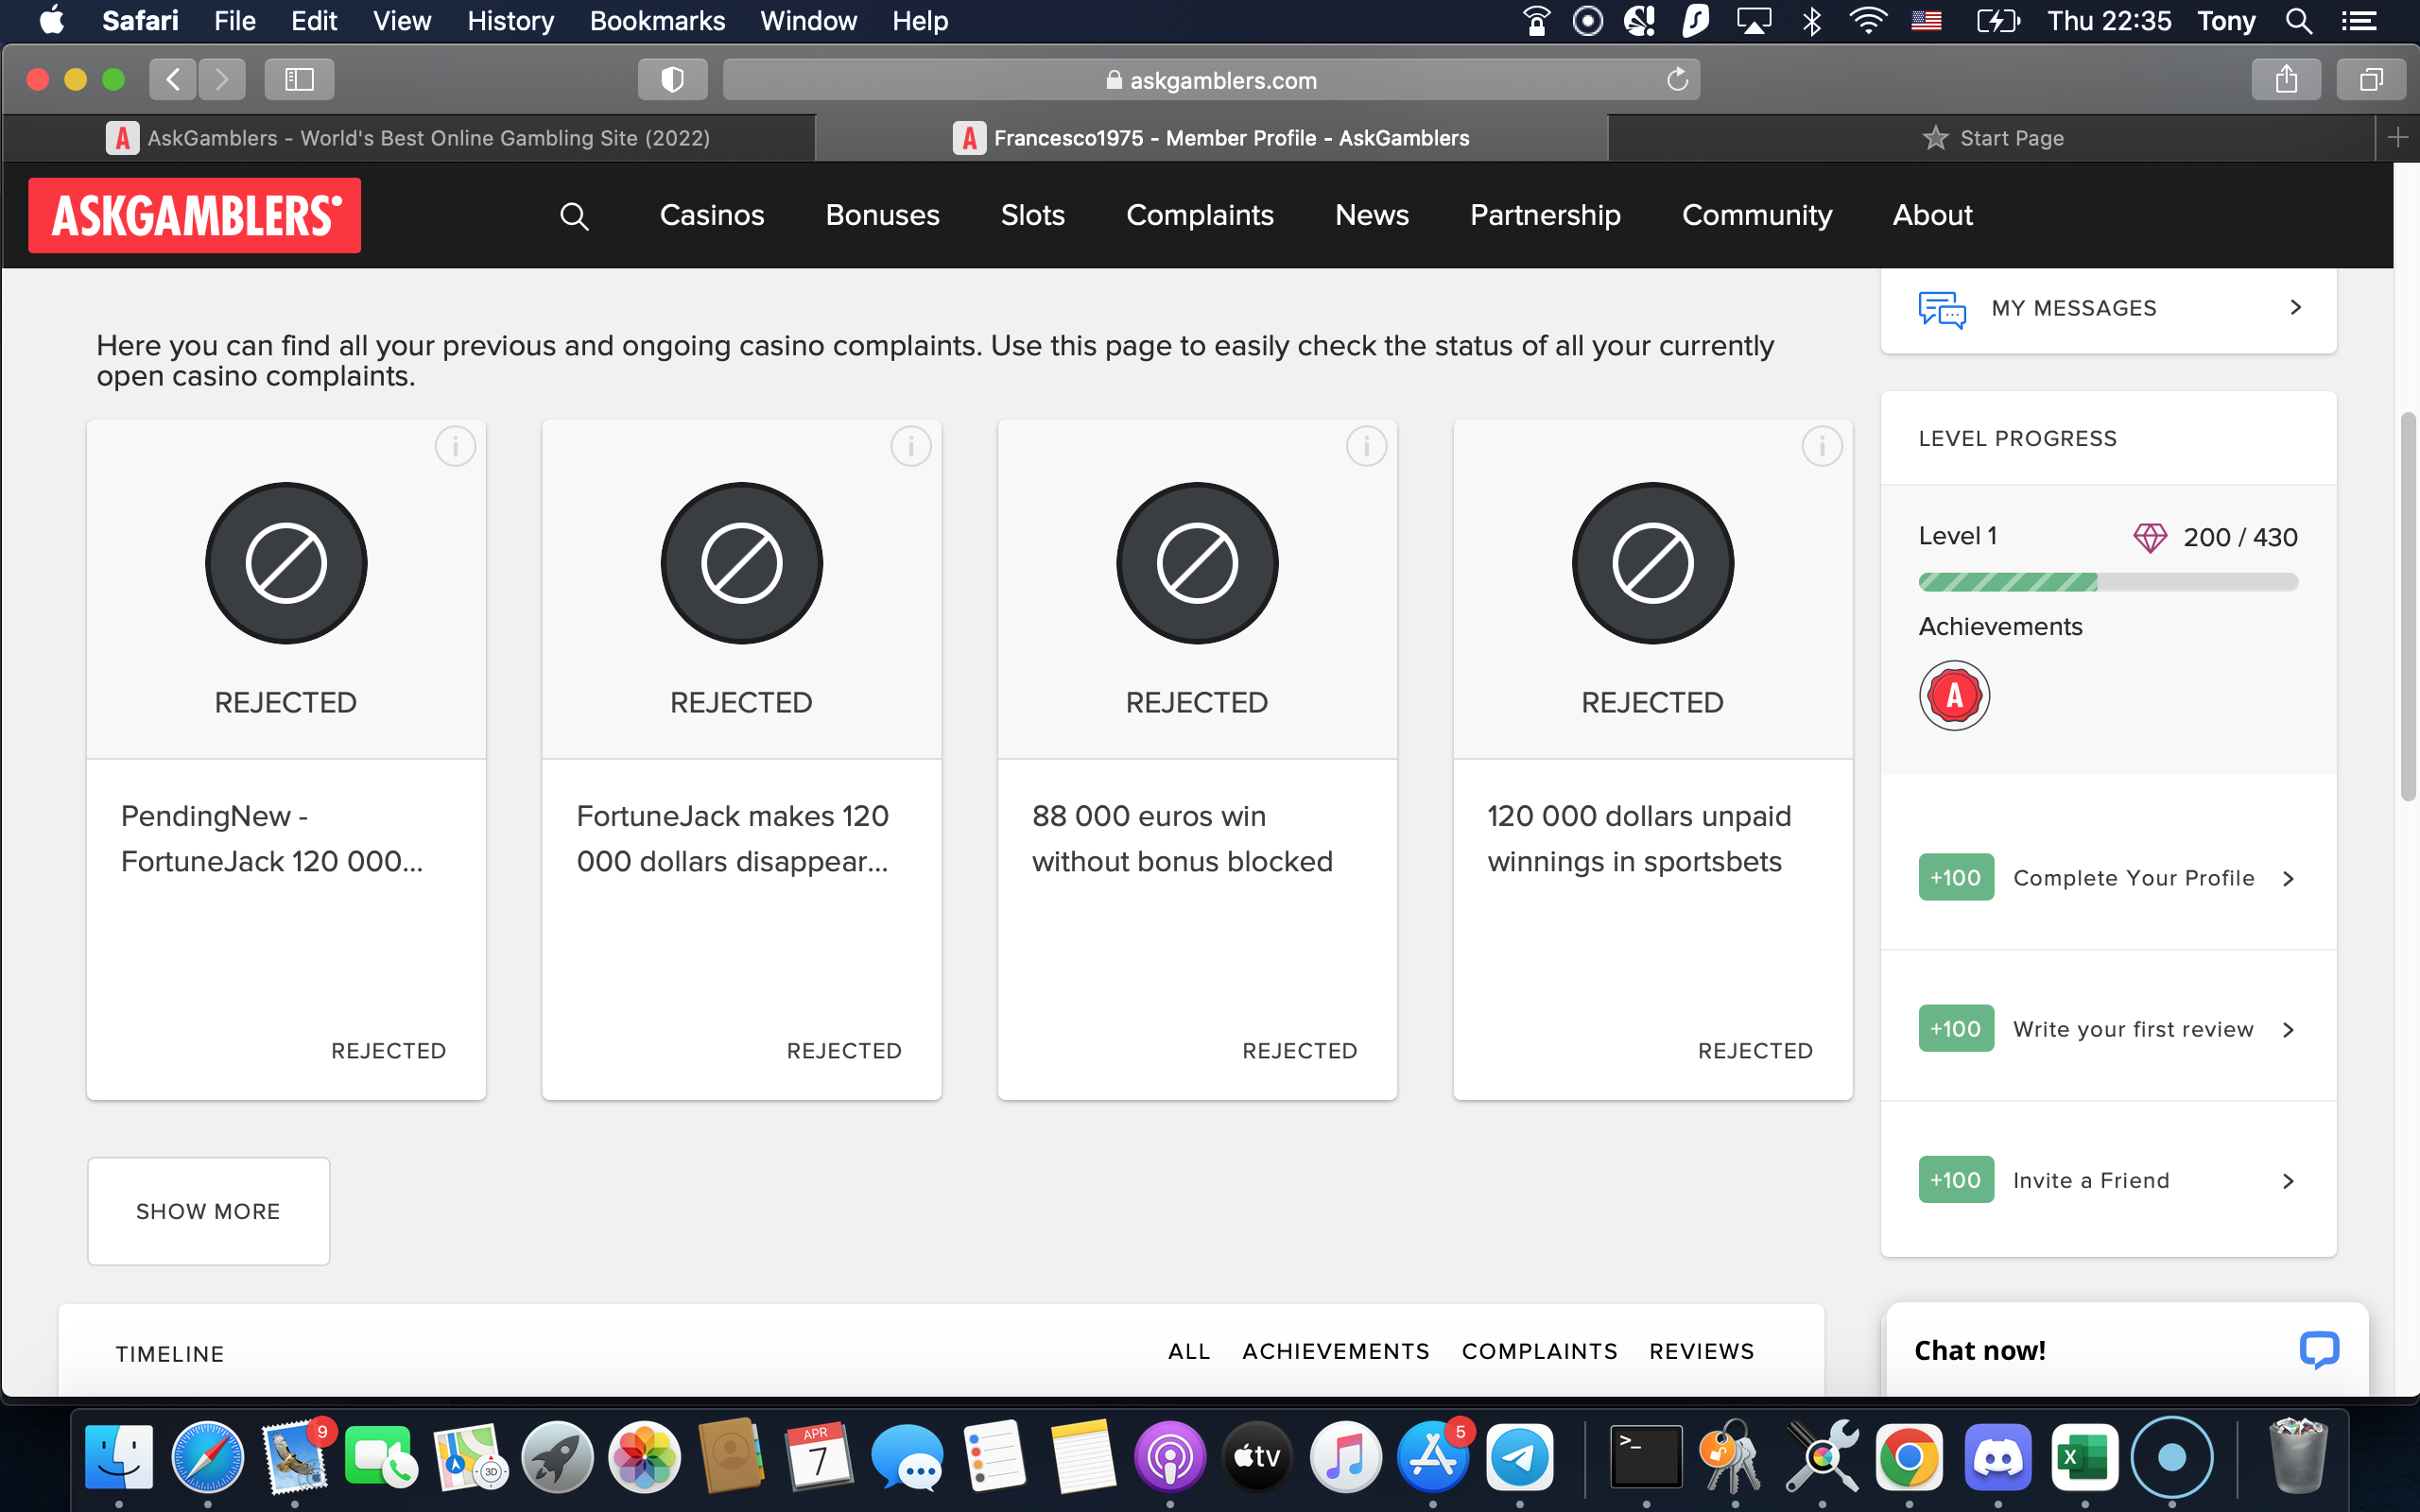Expand Complete Your Profile chevron
The width and height of the screenshot is (2420, 1512).
2288,879
